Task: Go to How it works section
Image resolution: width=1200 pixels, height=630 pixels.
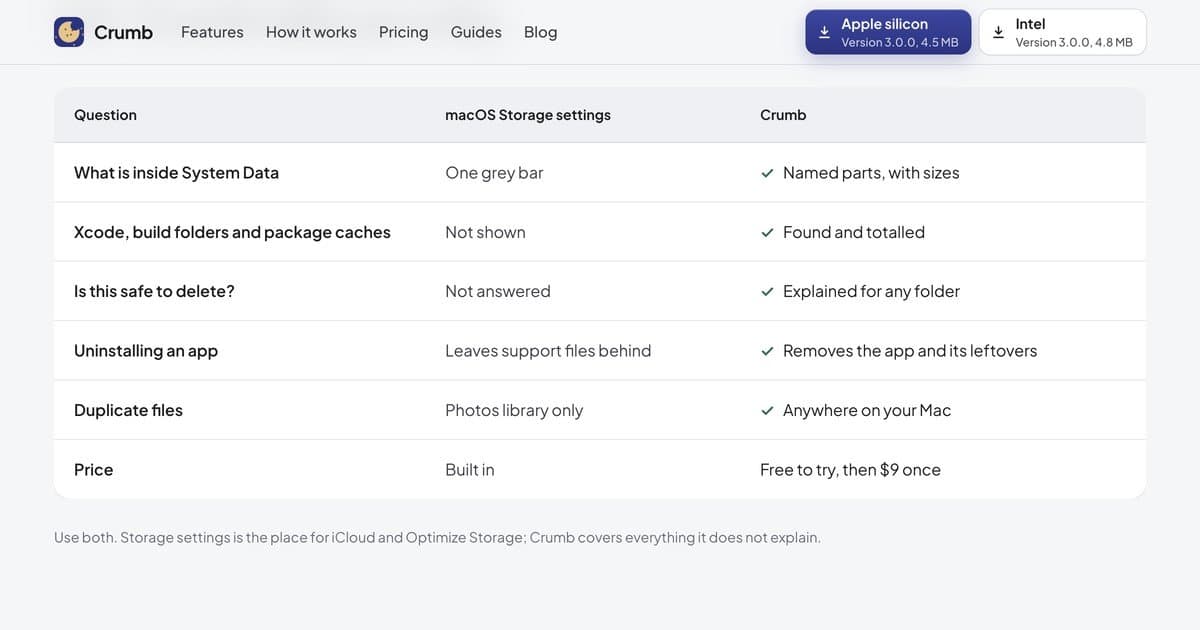Action: pos(311,32)
